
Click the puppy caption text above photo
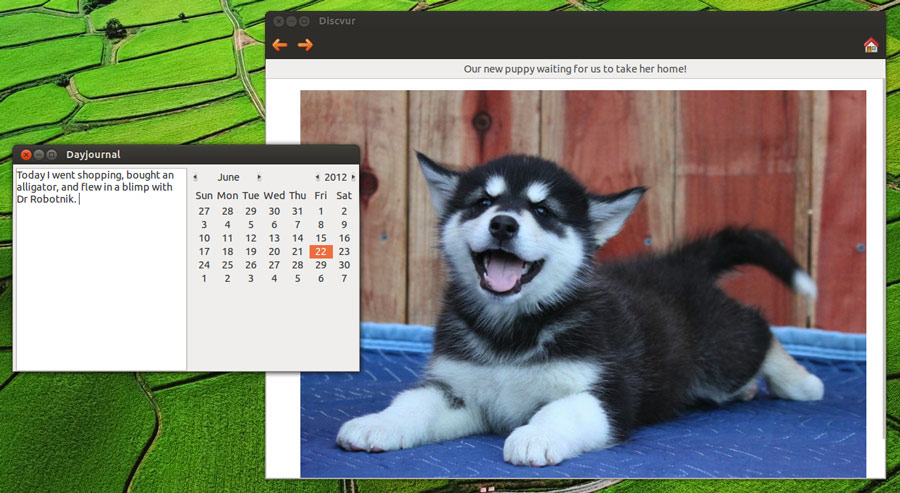click(575, 69)
